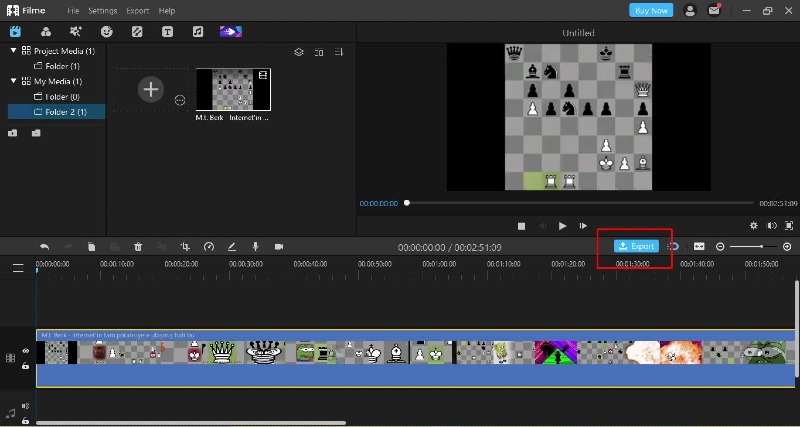
Task: Collapse the Project Media tree arrow
Action: 14,51
